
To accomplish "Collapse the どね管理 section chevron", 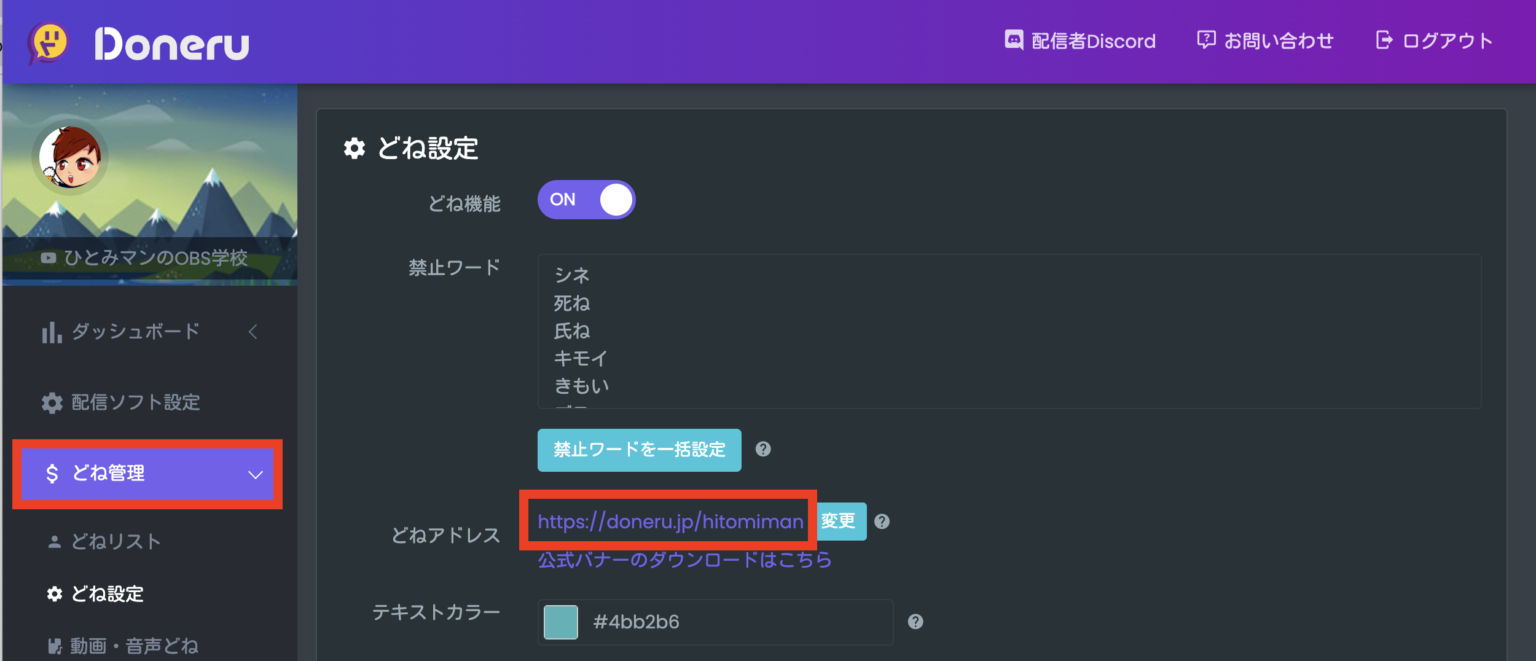I will [255, 474].
